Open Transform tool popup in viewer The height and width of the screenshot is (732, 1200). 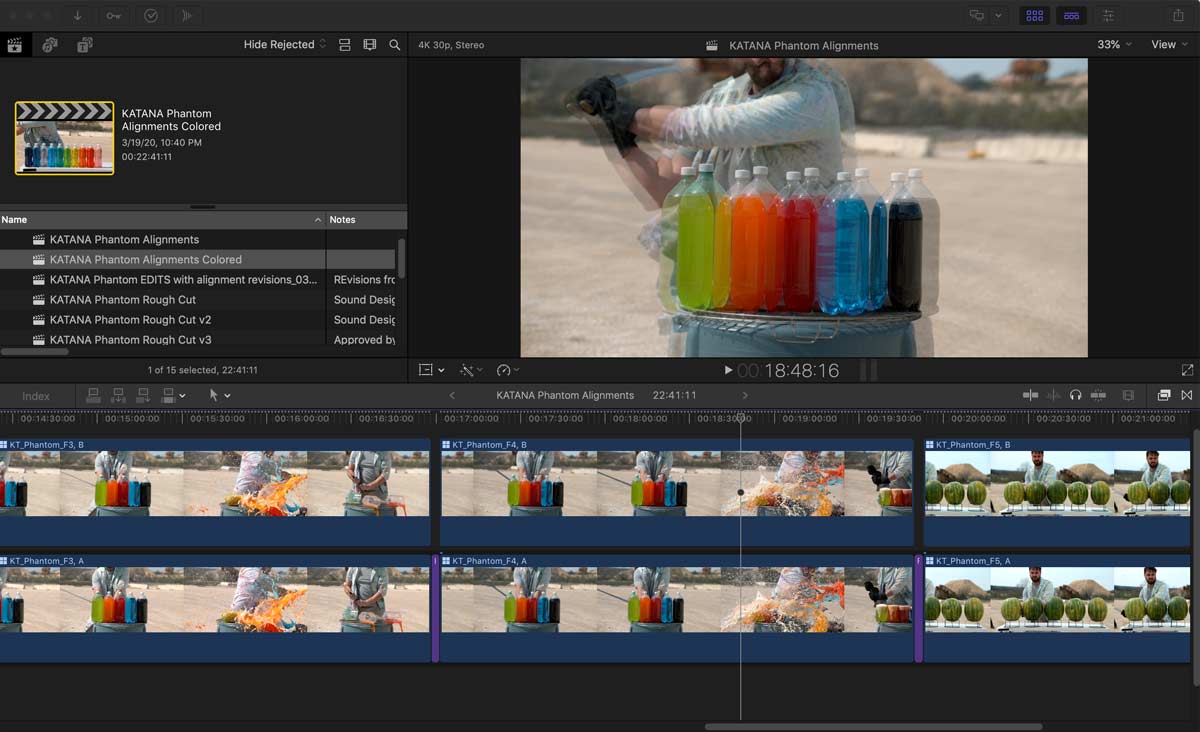click(x=431, y=370)
